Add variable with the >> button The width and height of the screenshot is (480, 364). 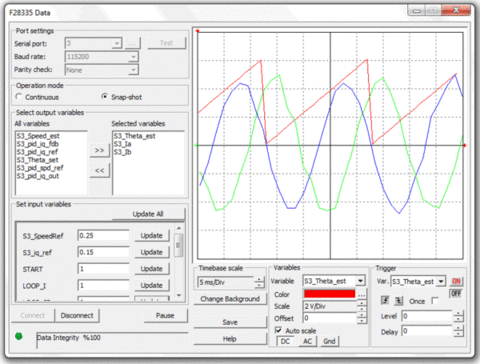click(99, 151)
